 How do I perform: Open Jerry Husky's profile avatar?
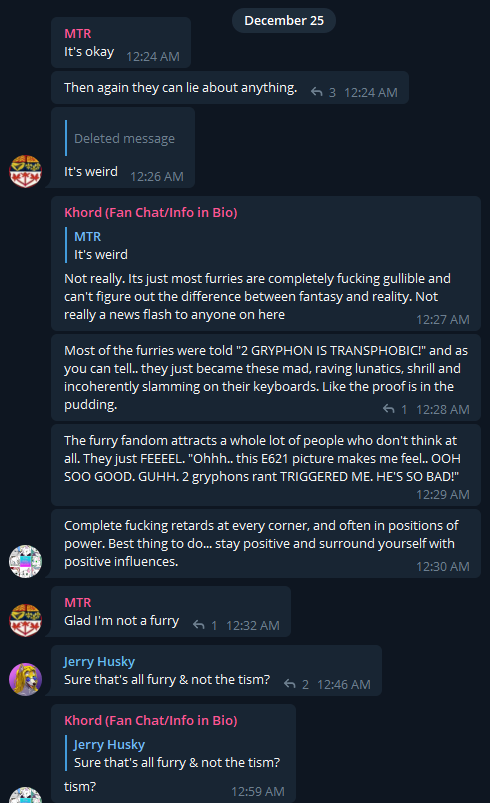[25, 679]
